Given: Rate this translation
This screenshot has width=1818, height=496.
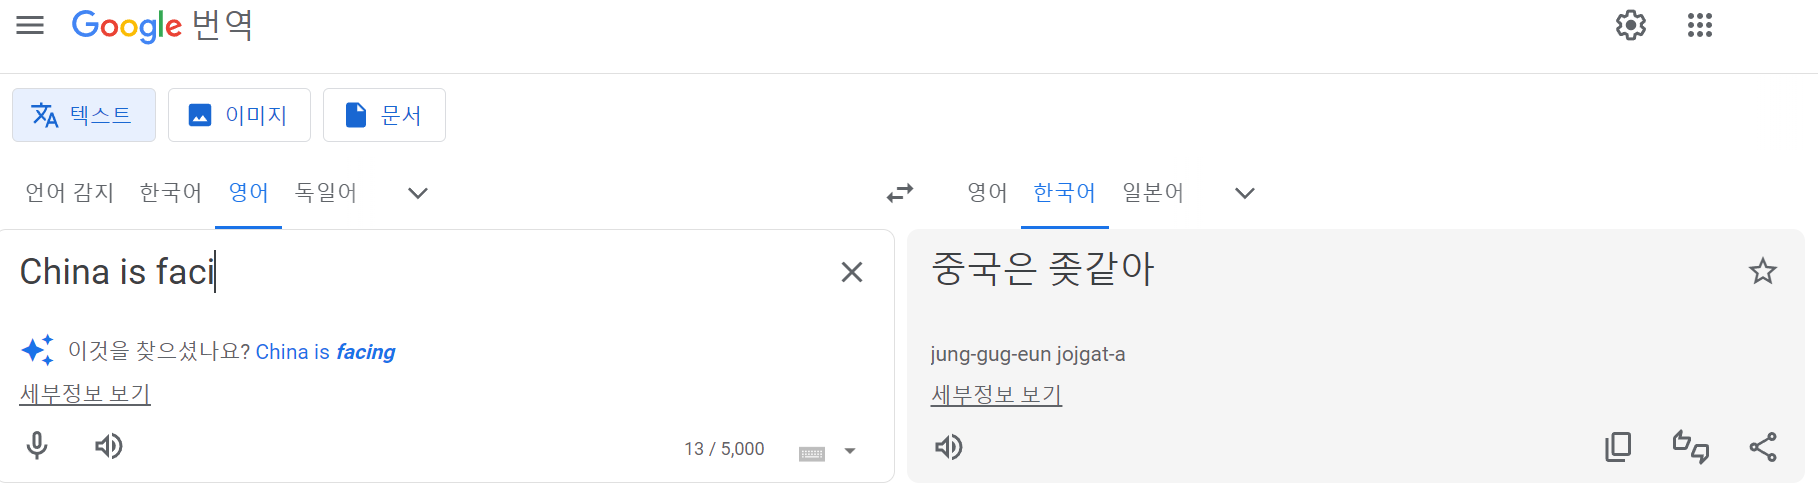Looking at the screenshot, I should tap(1690, 447).
